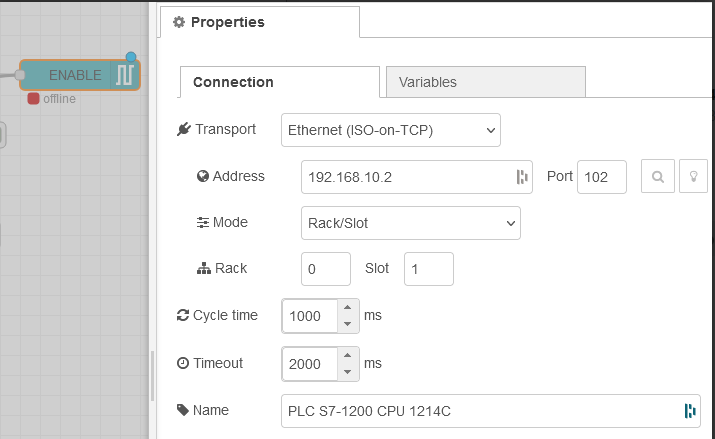Viewport: 715px width, 439px height.
Task: Click the ENABLE node's pulse icon
Action: click(125, 75)
